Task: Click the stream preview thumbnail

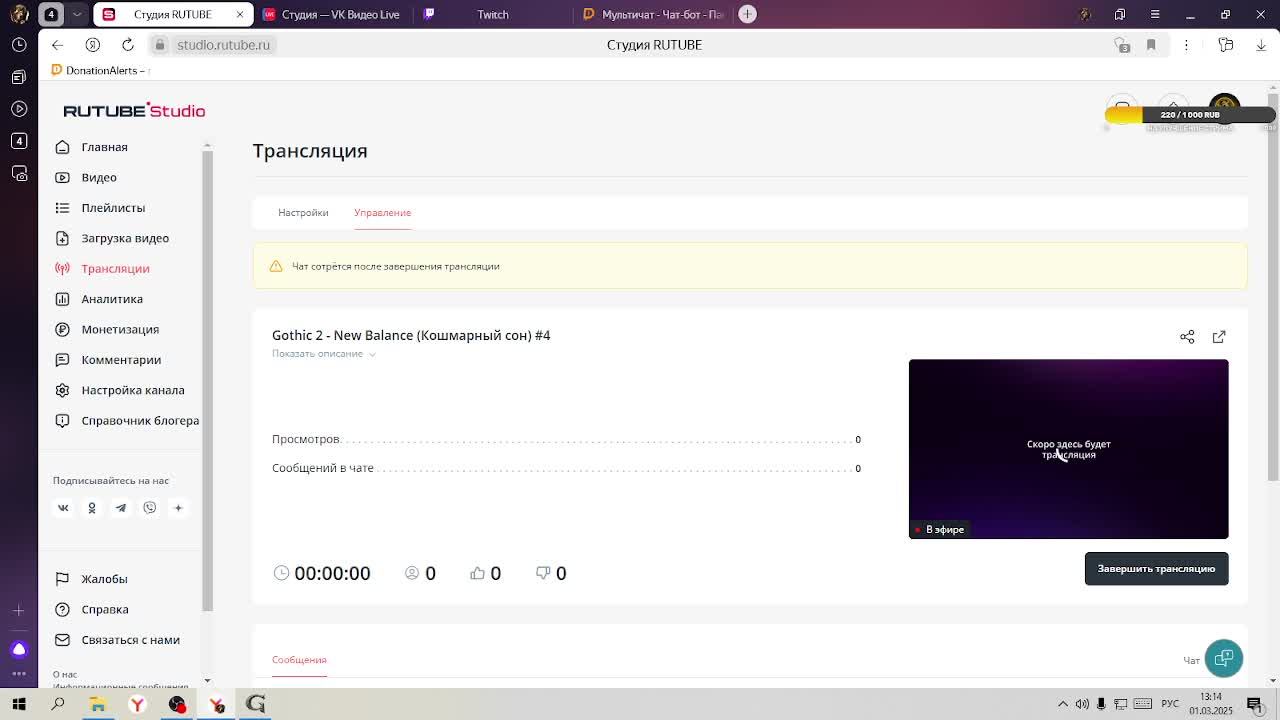Action: [1068, 449]
